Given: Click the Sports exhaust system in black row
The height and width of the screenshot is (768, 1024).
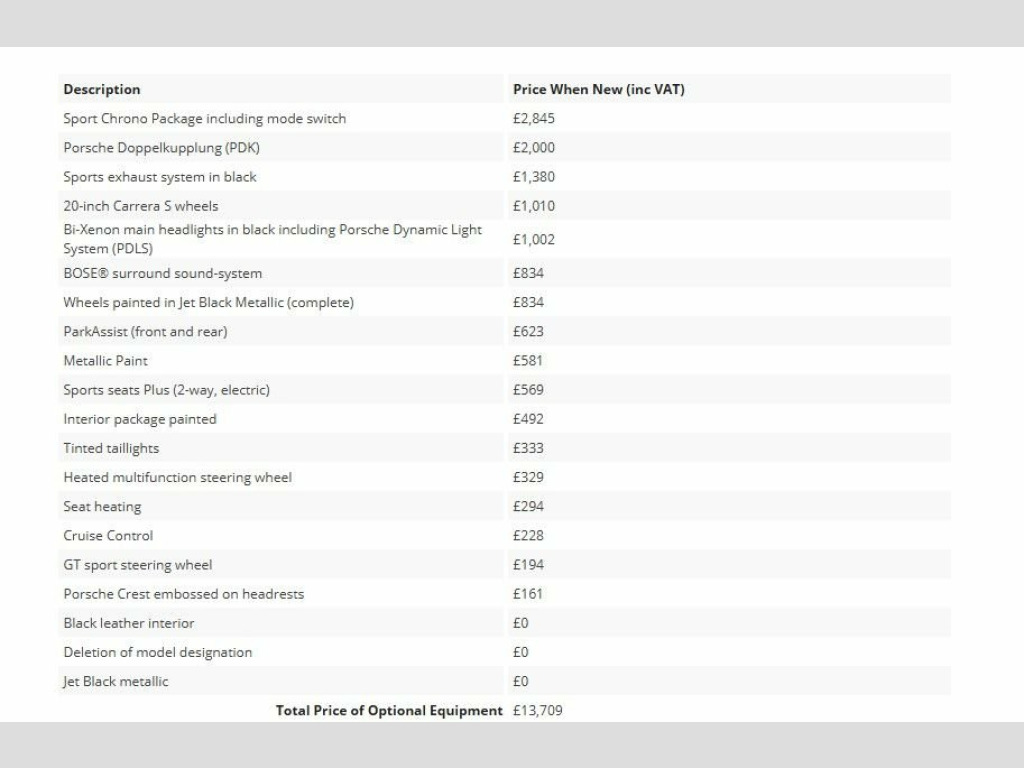Looking at the screenshot, I should tap(160, 177).
